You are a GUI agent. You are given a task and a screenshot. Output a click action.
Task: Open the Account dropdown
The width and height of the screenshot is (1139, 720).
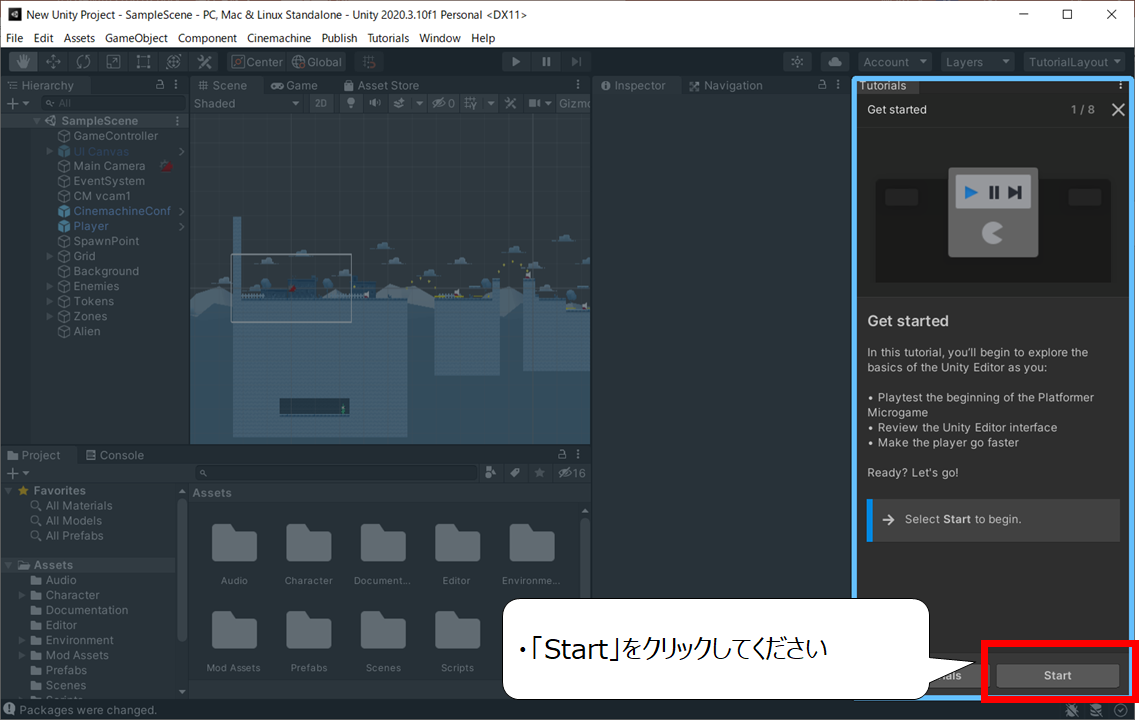[893, 62]
